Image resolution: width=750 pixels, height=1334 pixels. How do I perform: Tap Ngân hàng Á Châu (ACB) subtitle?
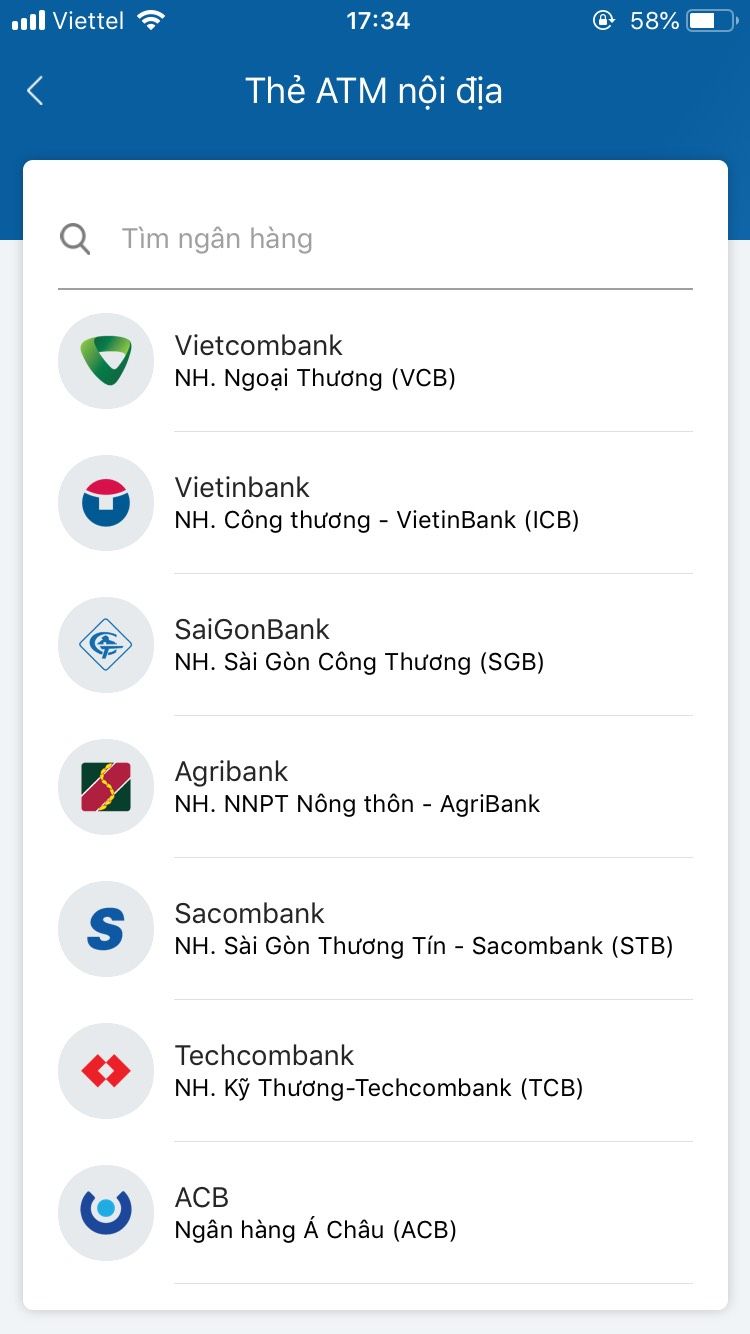(x=315, y=1230)
